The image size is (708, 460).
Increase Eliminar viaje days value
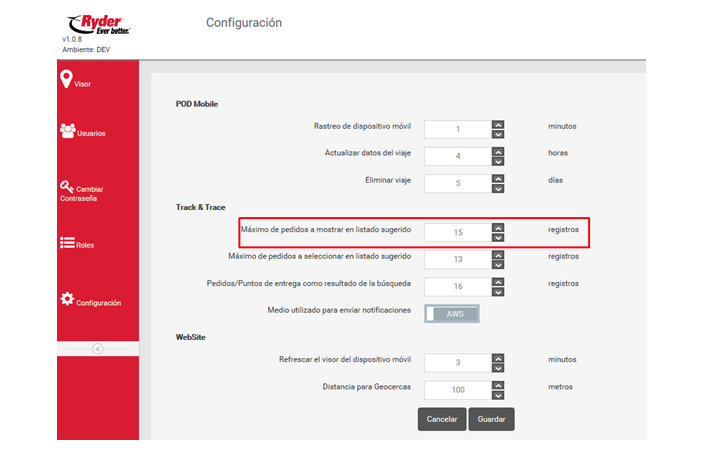point(498,179)
